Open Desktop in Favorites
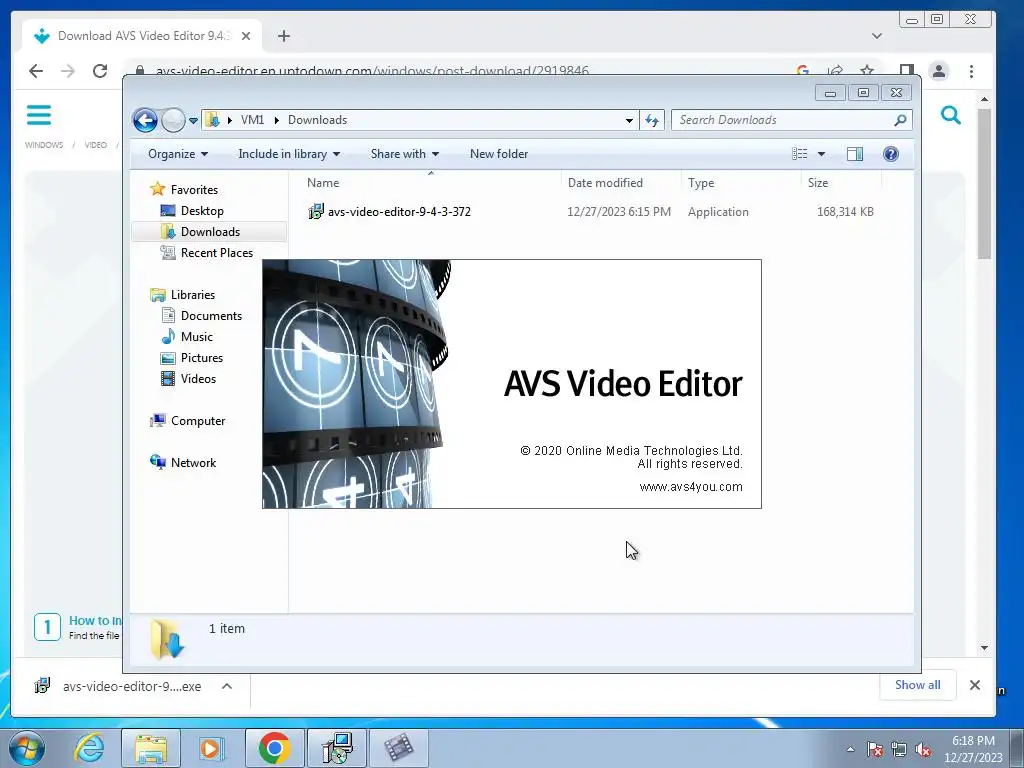Viewport: 1024px width, 768px height. click(x=202, y=211)
